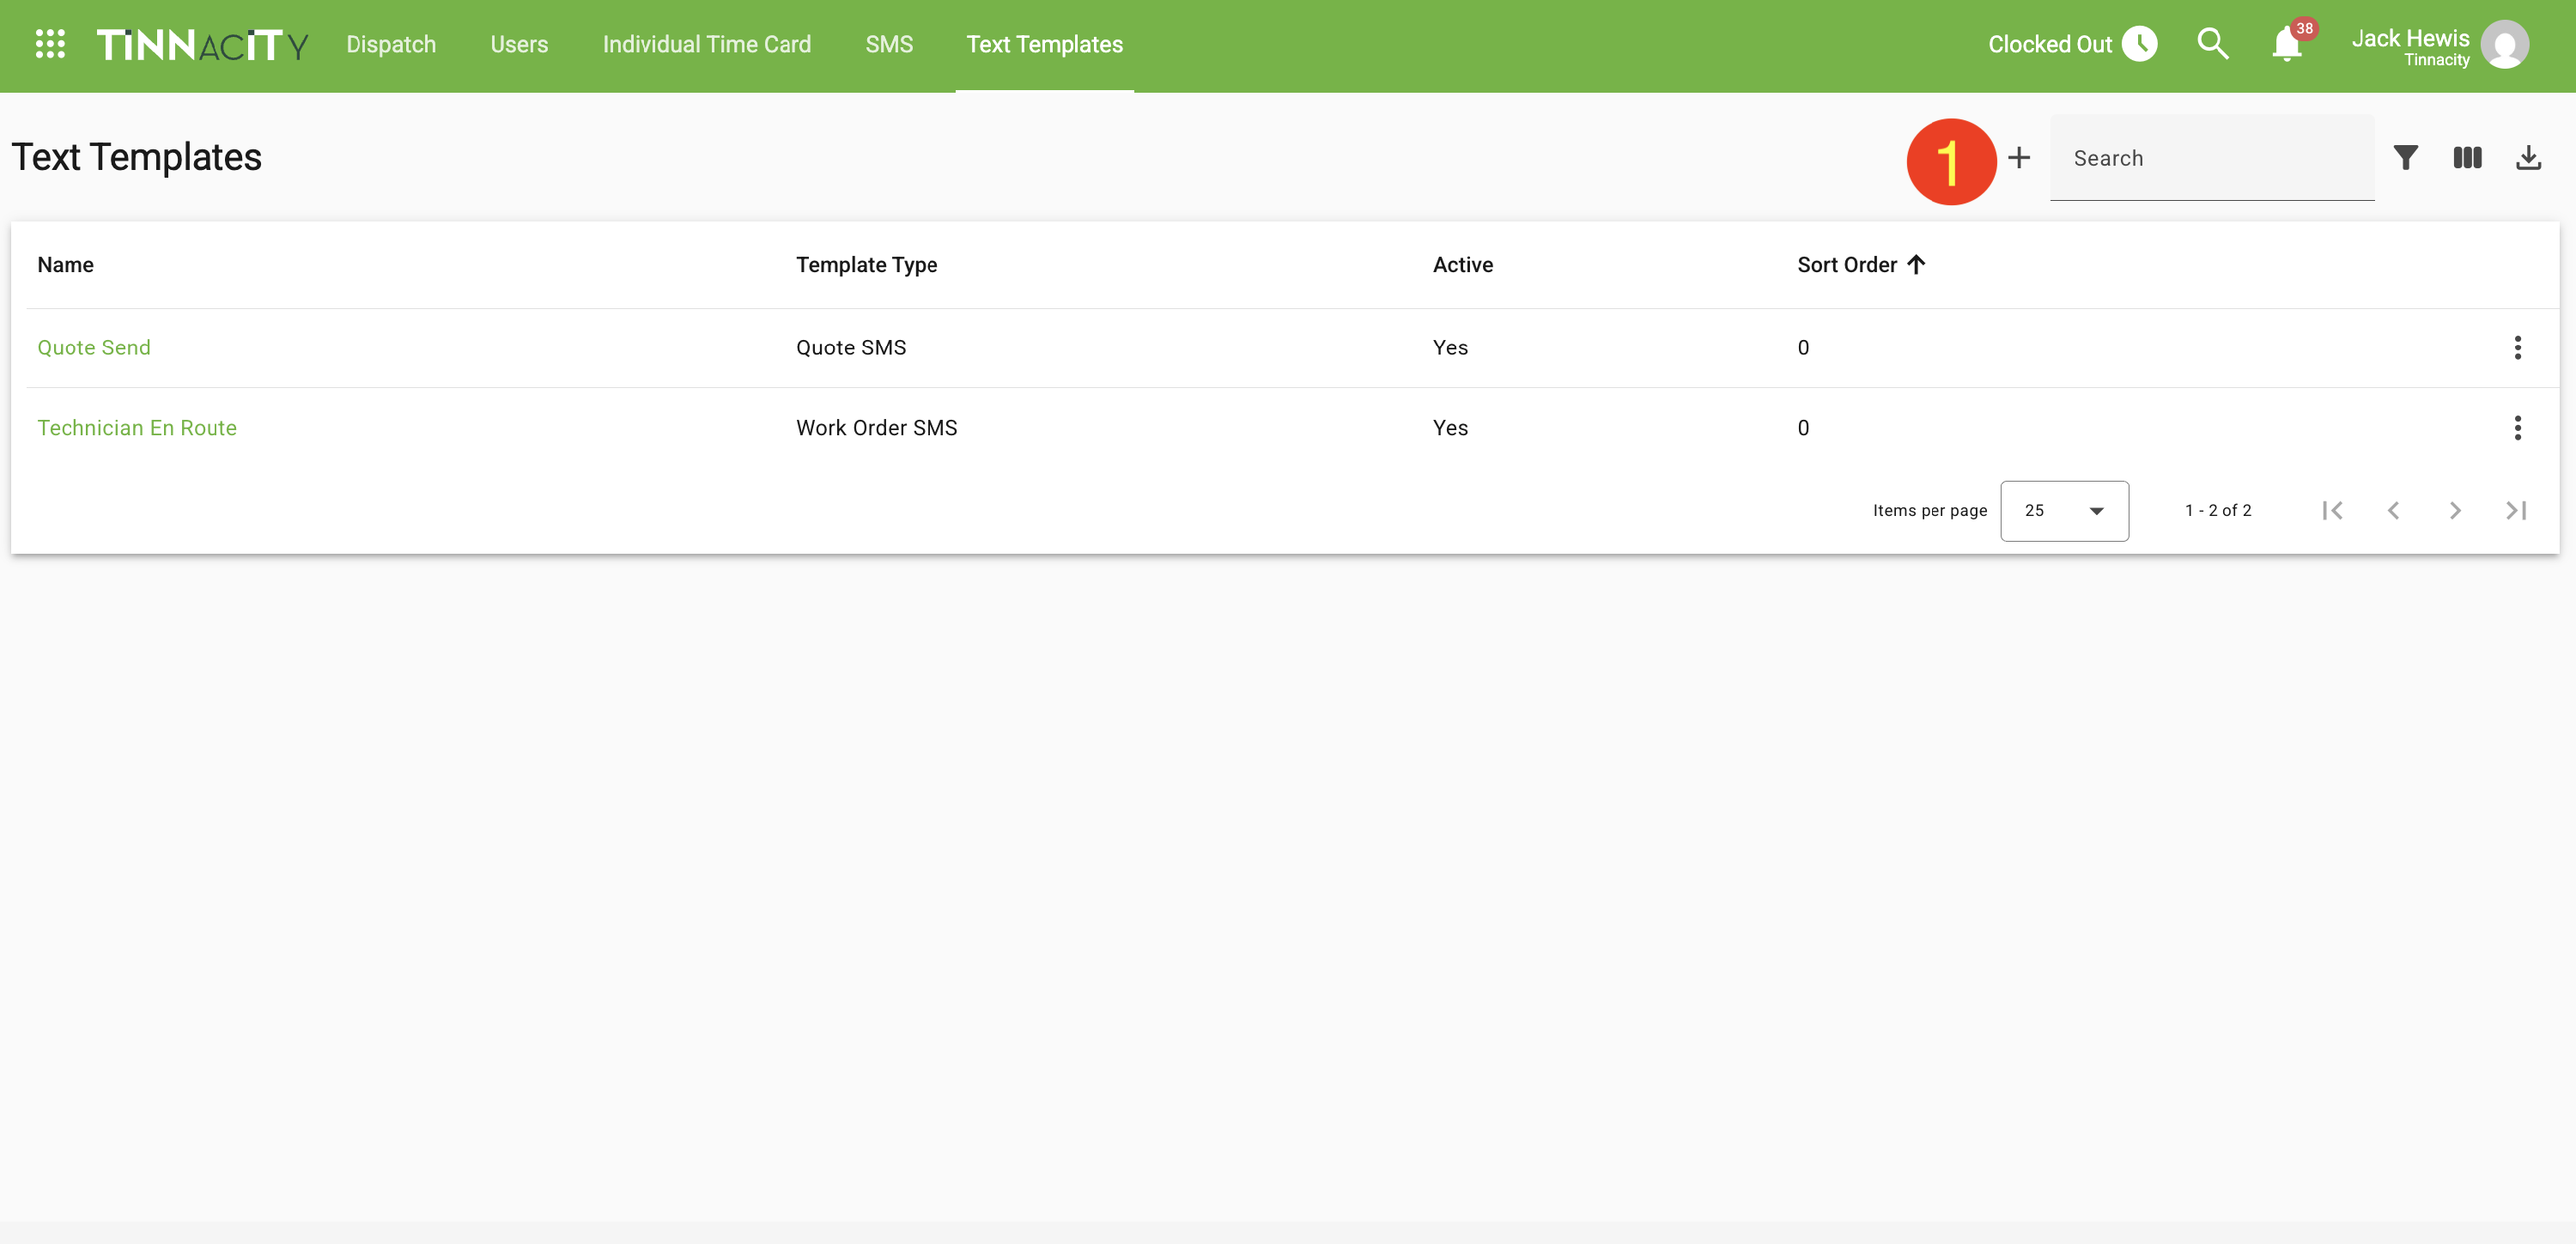This screenshot has width=2576, height=1244.
Task: Sort by Name column header
Action: pyautogui.click(x=66, y=265)
